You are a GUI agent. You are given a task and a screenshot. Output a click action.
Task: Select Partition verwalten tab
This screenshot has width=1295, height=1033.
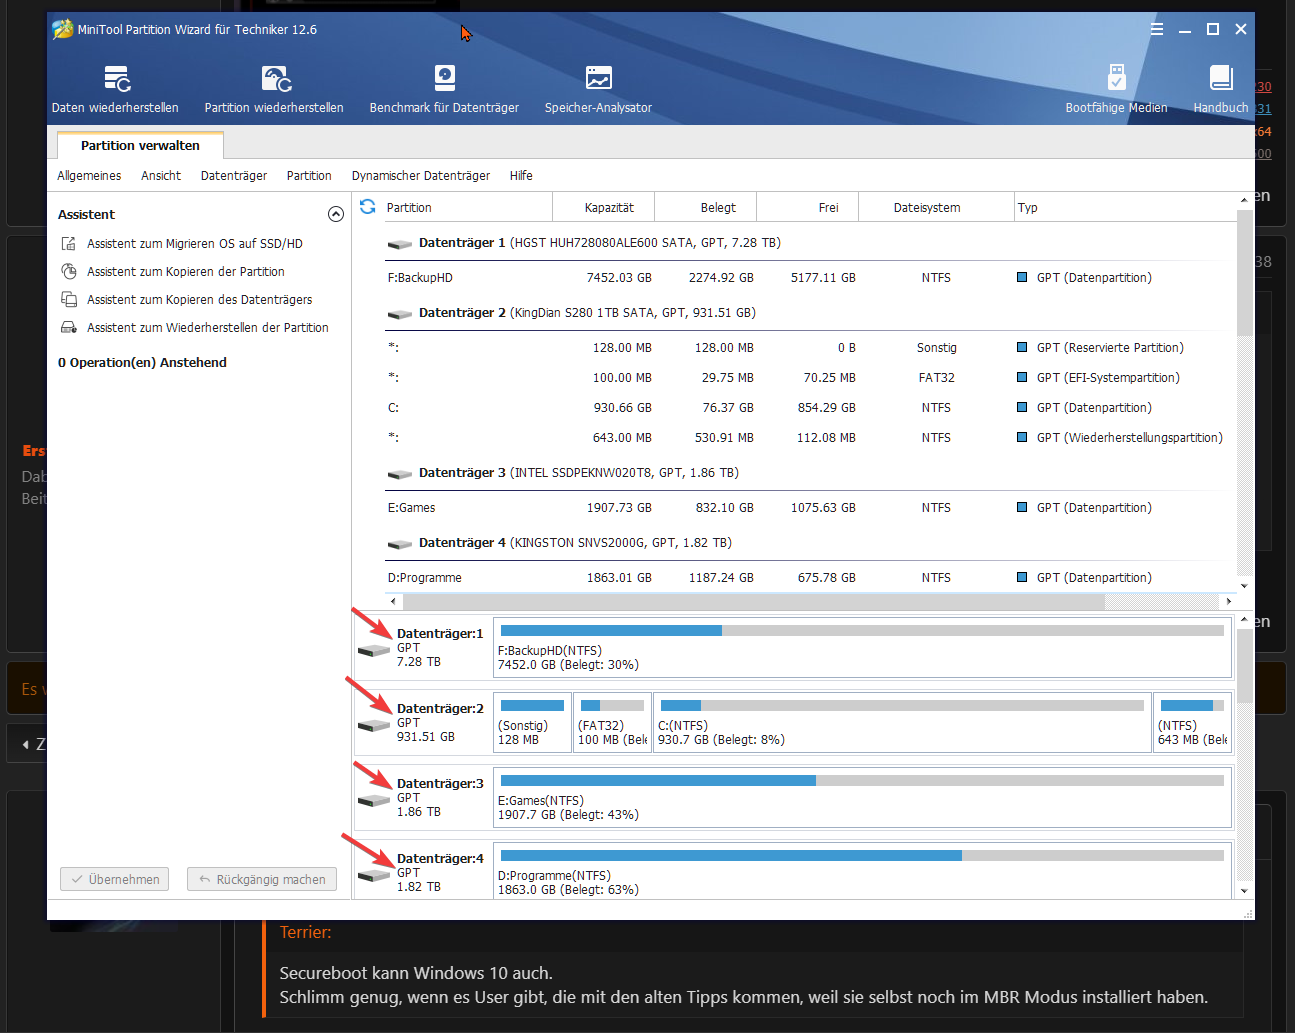[140, 145]
